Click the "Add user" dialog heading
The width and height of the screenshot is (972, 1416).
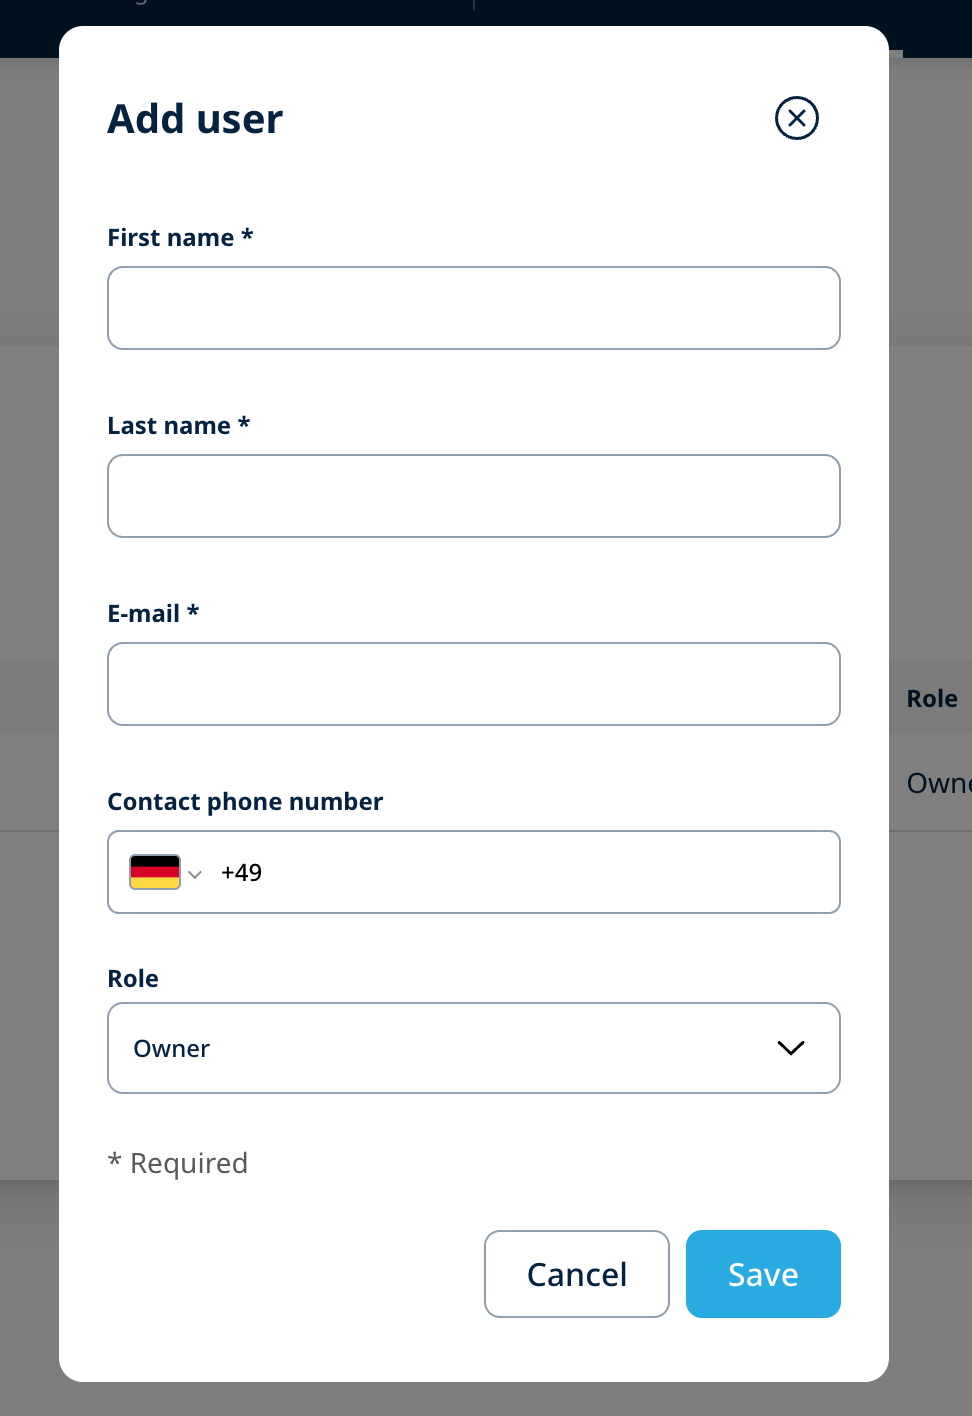pyautogui.click(x=195, y=119)
